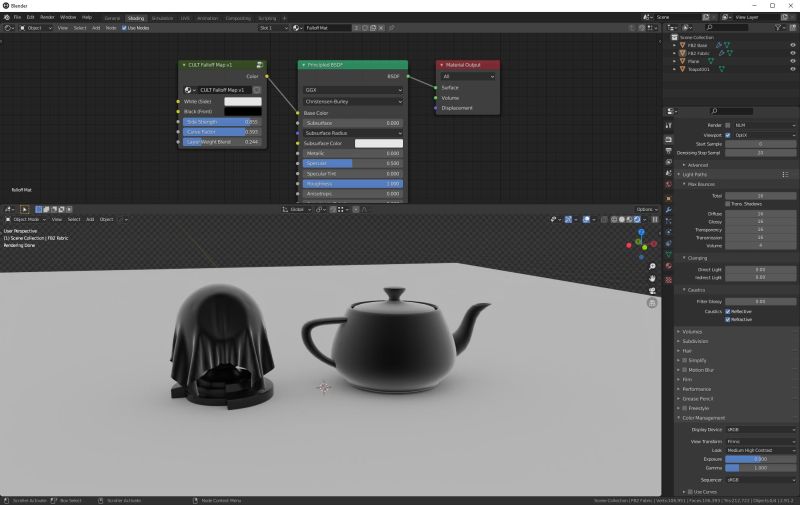Add a new workspace with plus icon

tap(285, 18)
